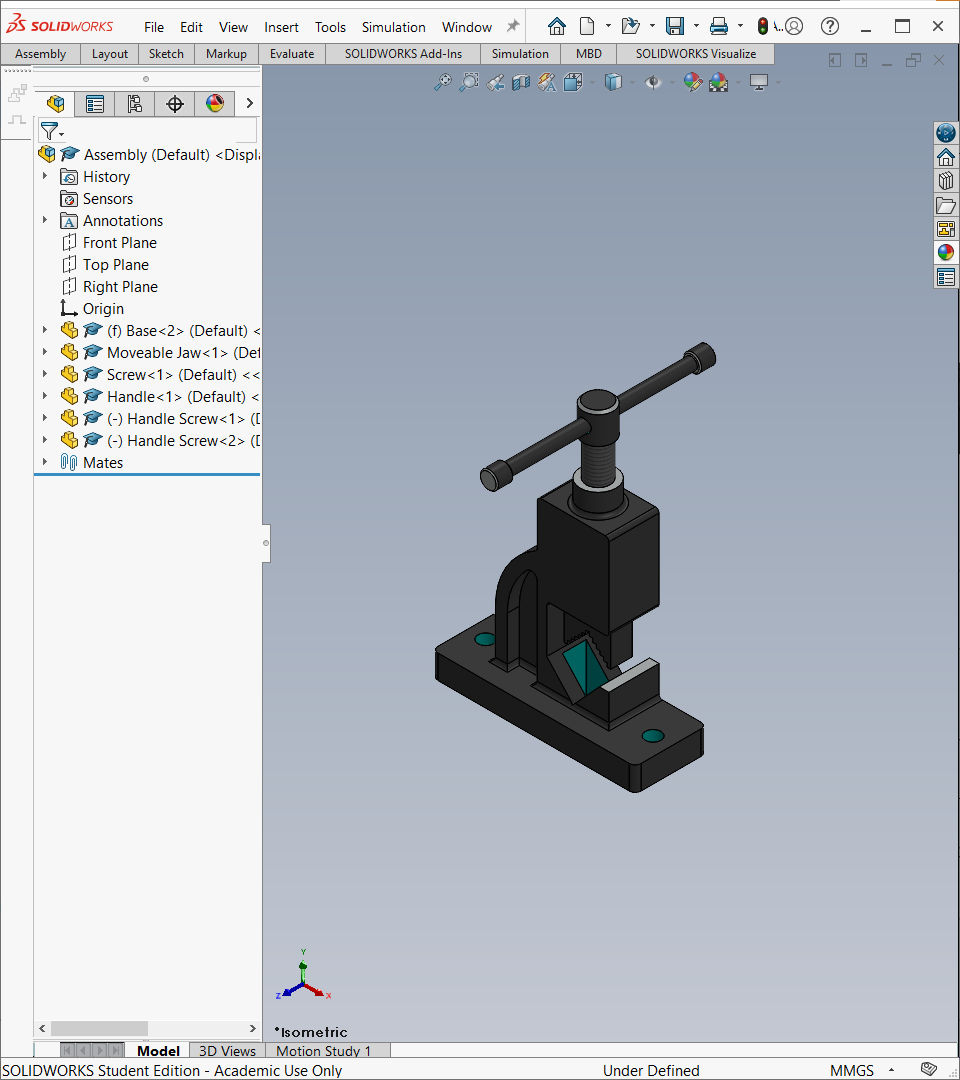Open the Insert menu
960x1080 pixels.
pyautogui.click(x=281, y=27)
